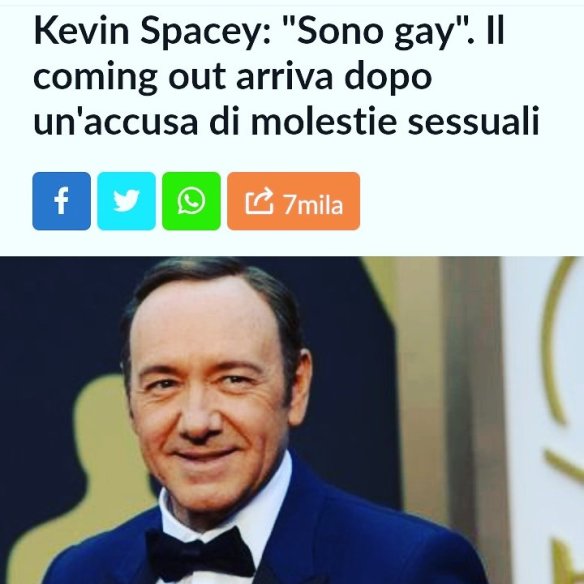Click the "7mila" share count text

(313, 204)
